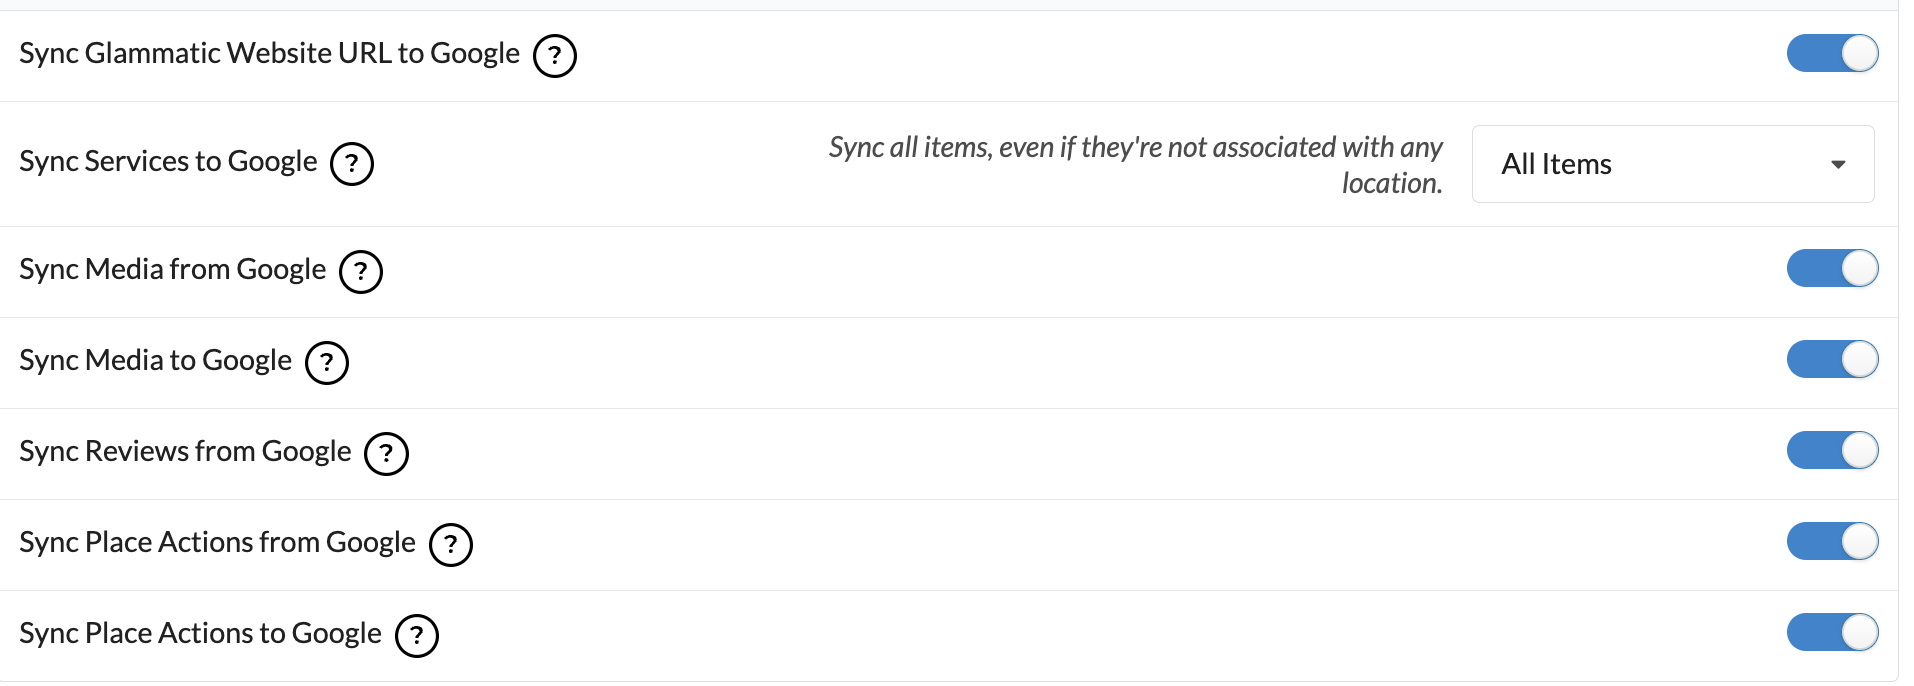The height and width of the screenshot is (686, 1914).
Task: Click the dropdown arrow in All Items selector
Action: [x=1838, y=165]
